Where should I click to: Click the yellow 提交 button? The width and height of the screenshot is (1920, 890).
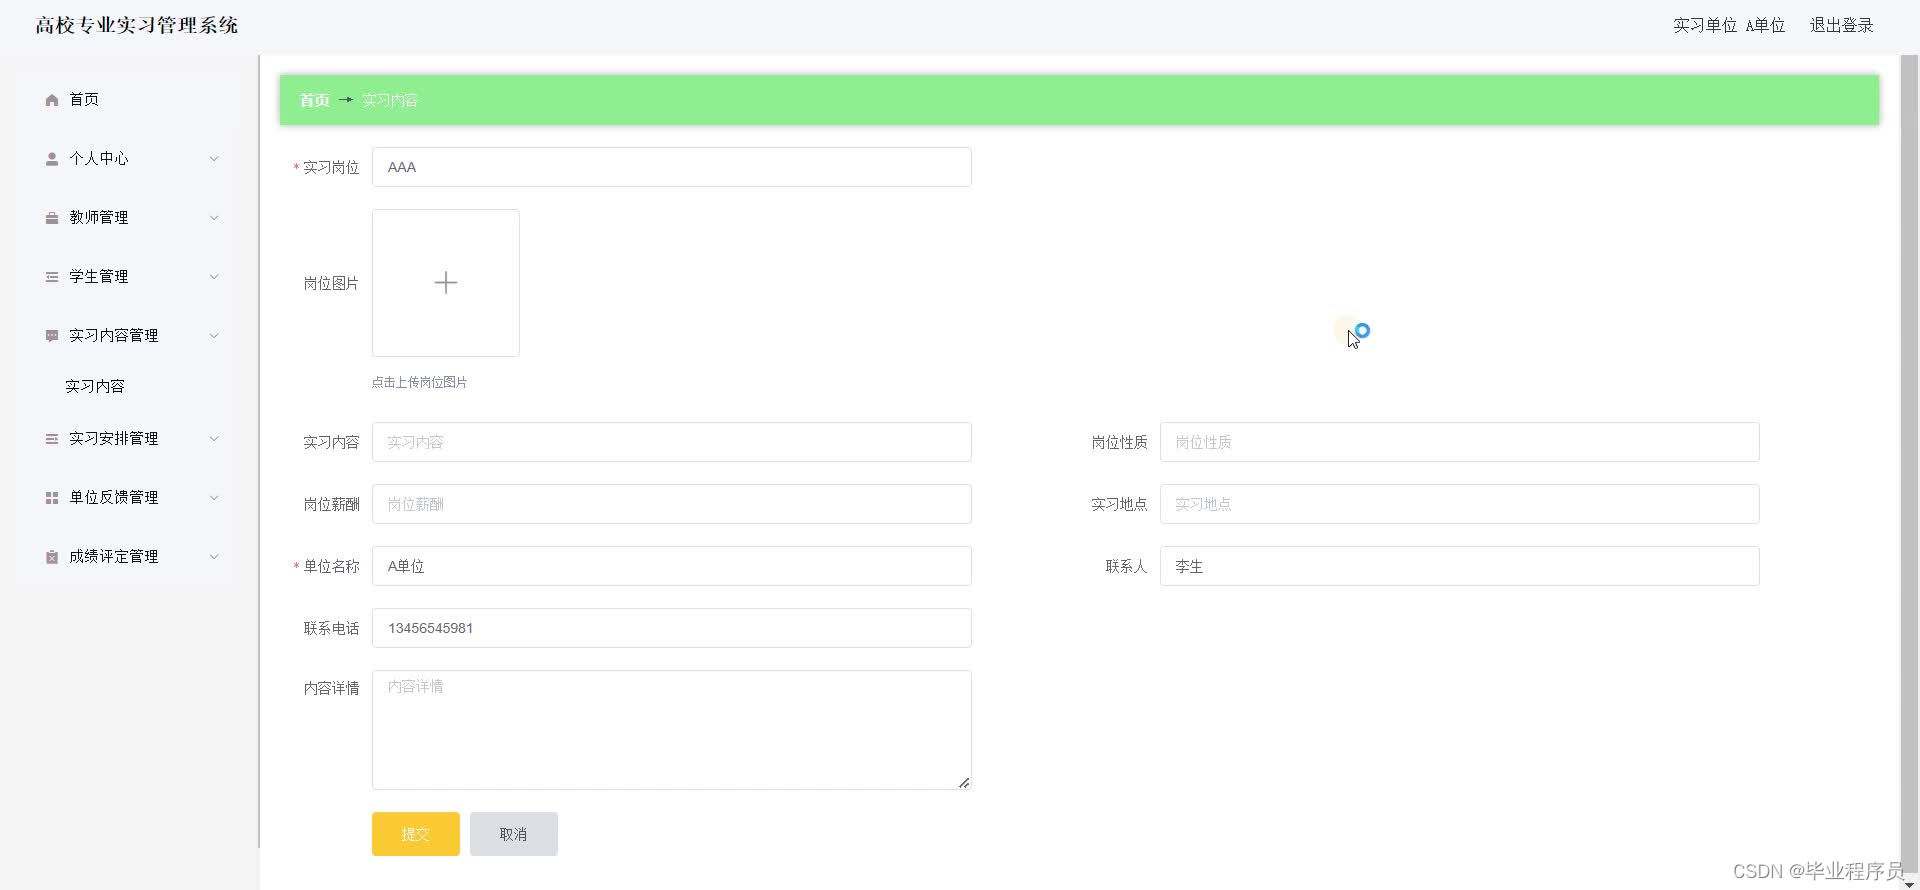(416, 834)
